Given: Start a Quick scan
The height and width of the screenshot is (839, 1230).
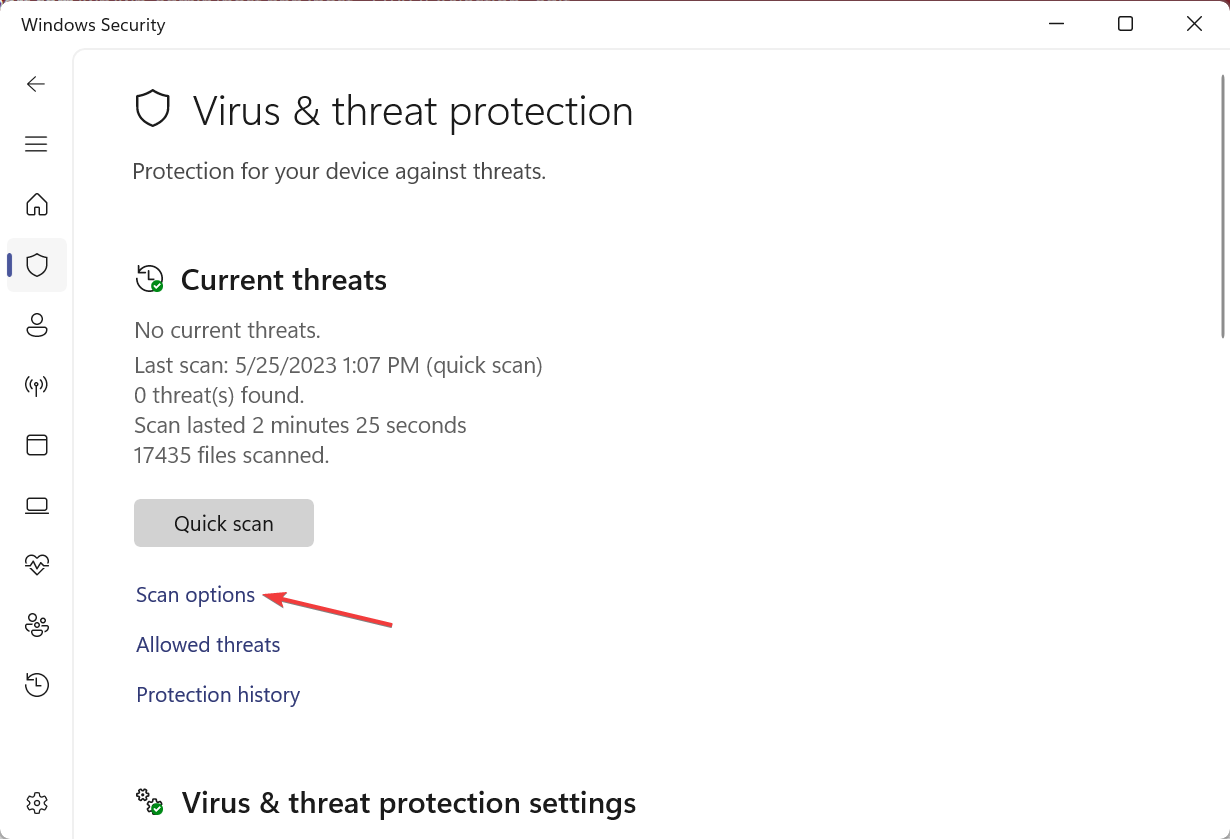Looking at the screenshot, I should click(x=223, y=522).
